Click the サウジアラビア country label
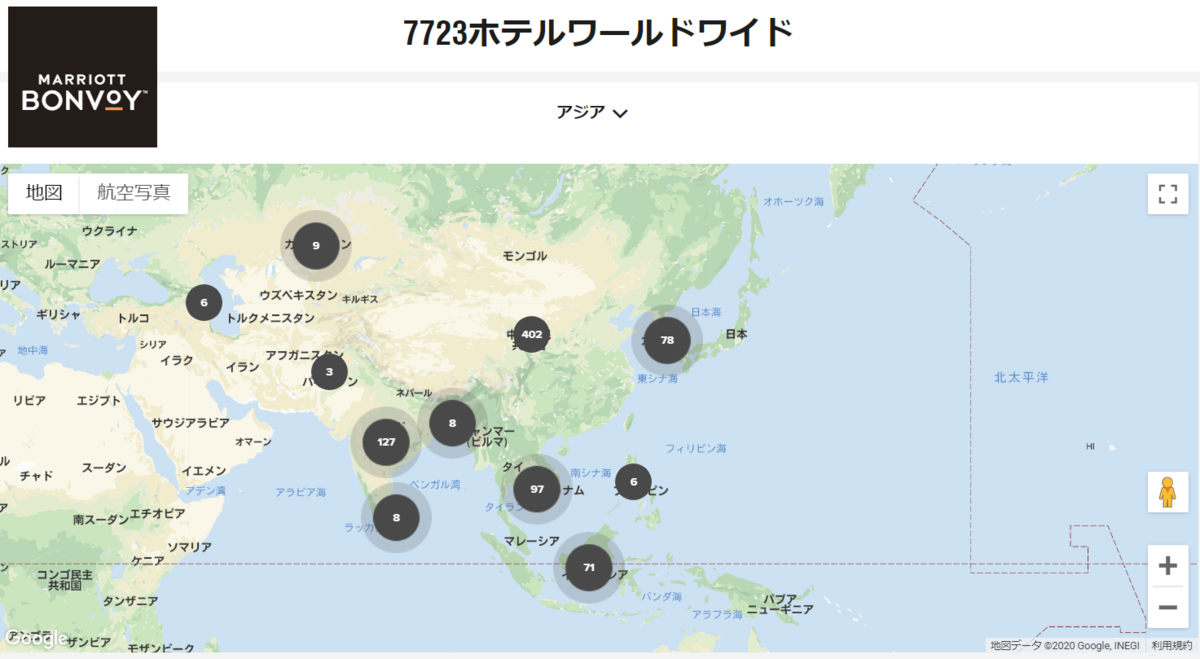 [191, 423]
